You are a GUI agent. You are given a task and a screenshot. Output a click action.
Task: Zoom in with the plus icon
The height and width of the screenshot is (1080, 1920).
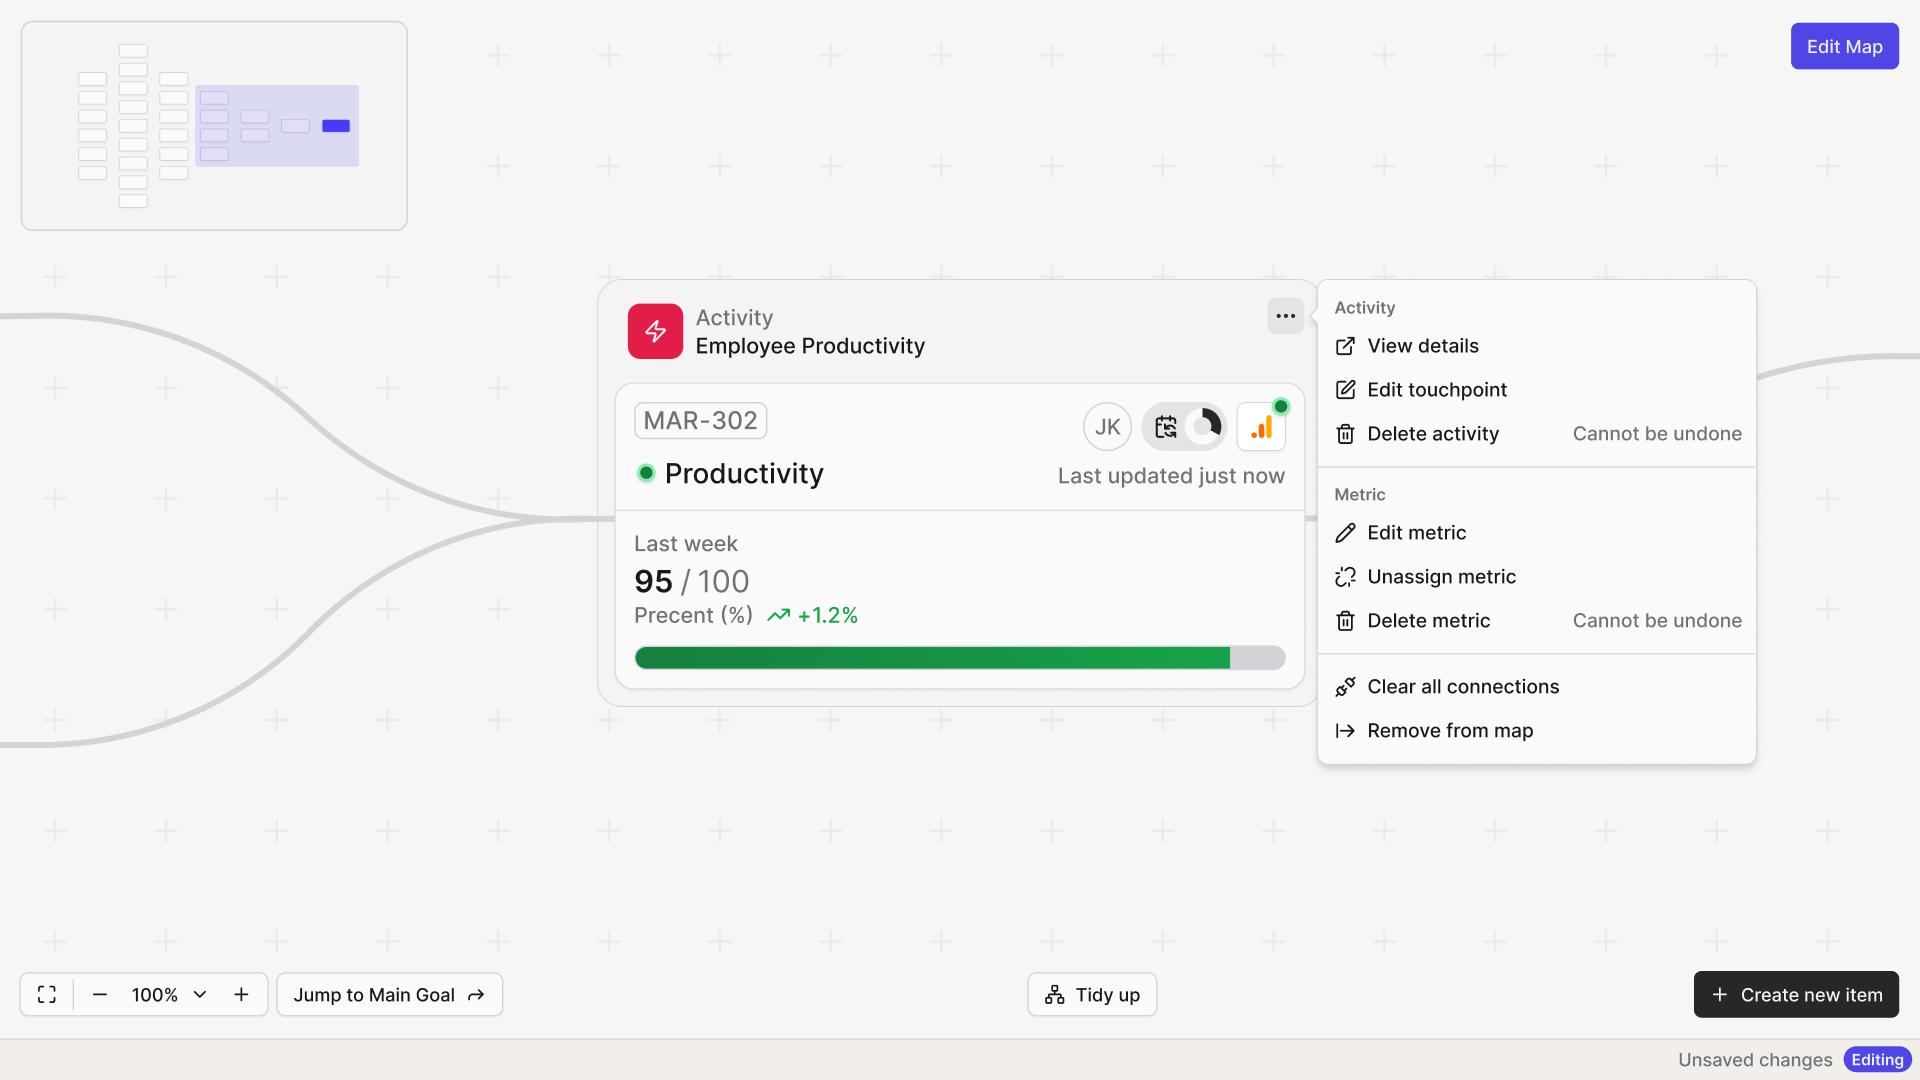coord(241,994)
